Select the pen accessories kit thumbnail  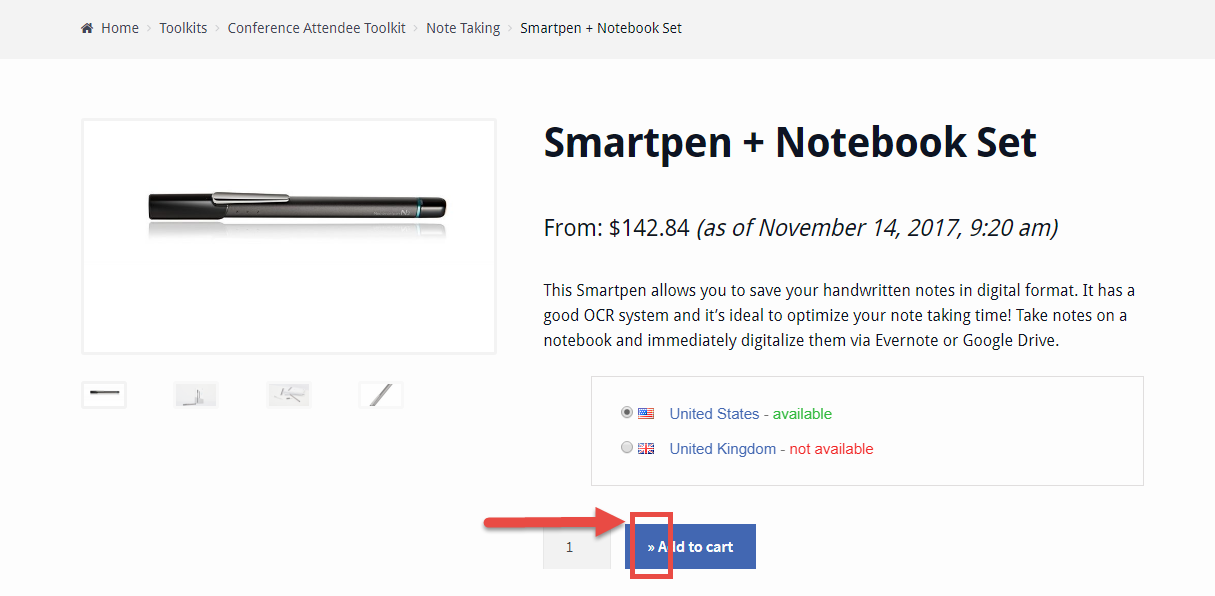(288, 393)
